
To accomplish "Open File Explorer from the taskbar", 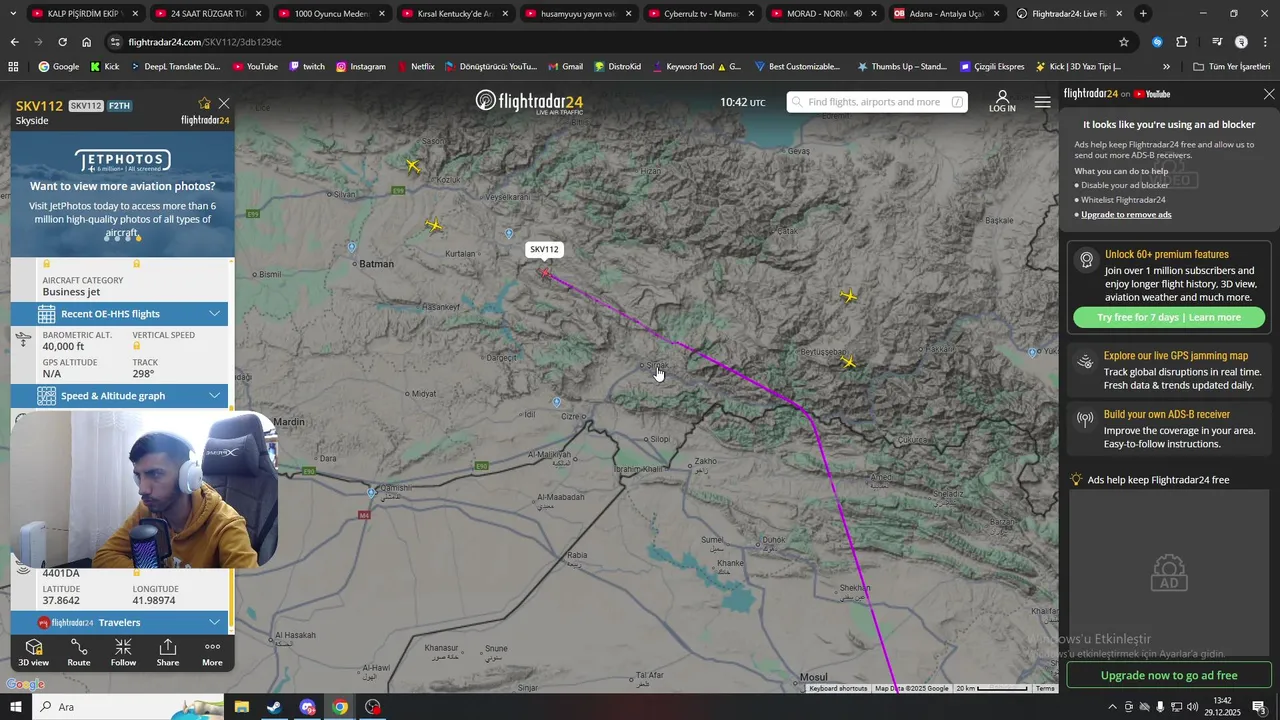I will click(242, 707).
